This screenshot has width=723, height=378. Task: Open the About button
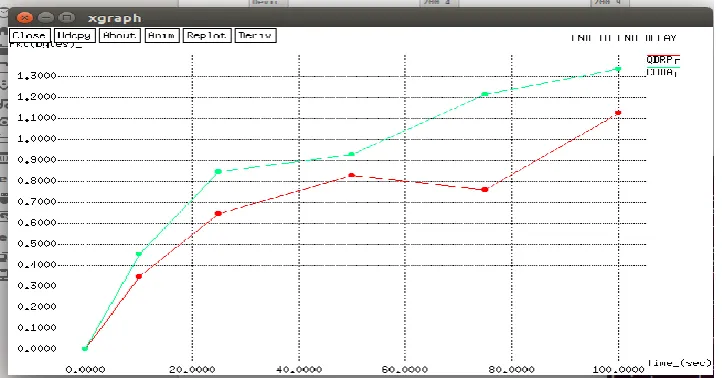pyautogui.click(x=119, y=35)
